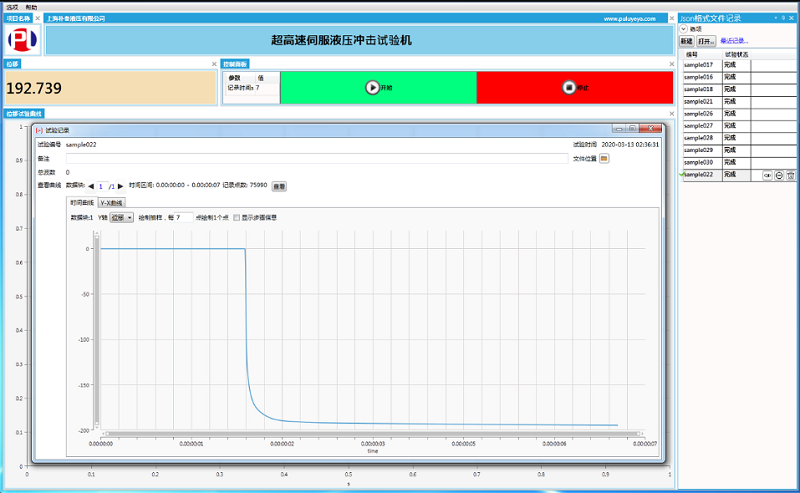
Task: Close the Json file record panel
Action: [x=792, y=18]
